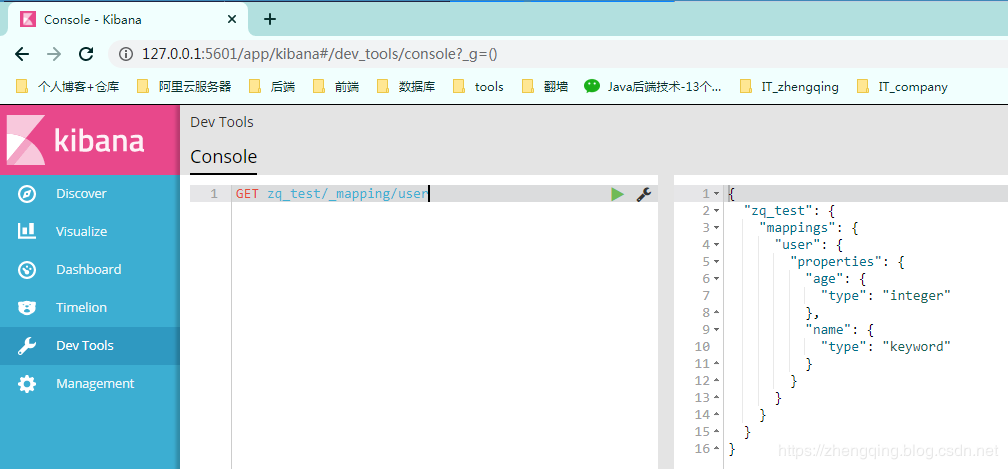This screenshot has width=1008, height=469.
Task: Navigate to Management in sidebar
Action: coord(90,384)
